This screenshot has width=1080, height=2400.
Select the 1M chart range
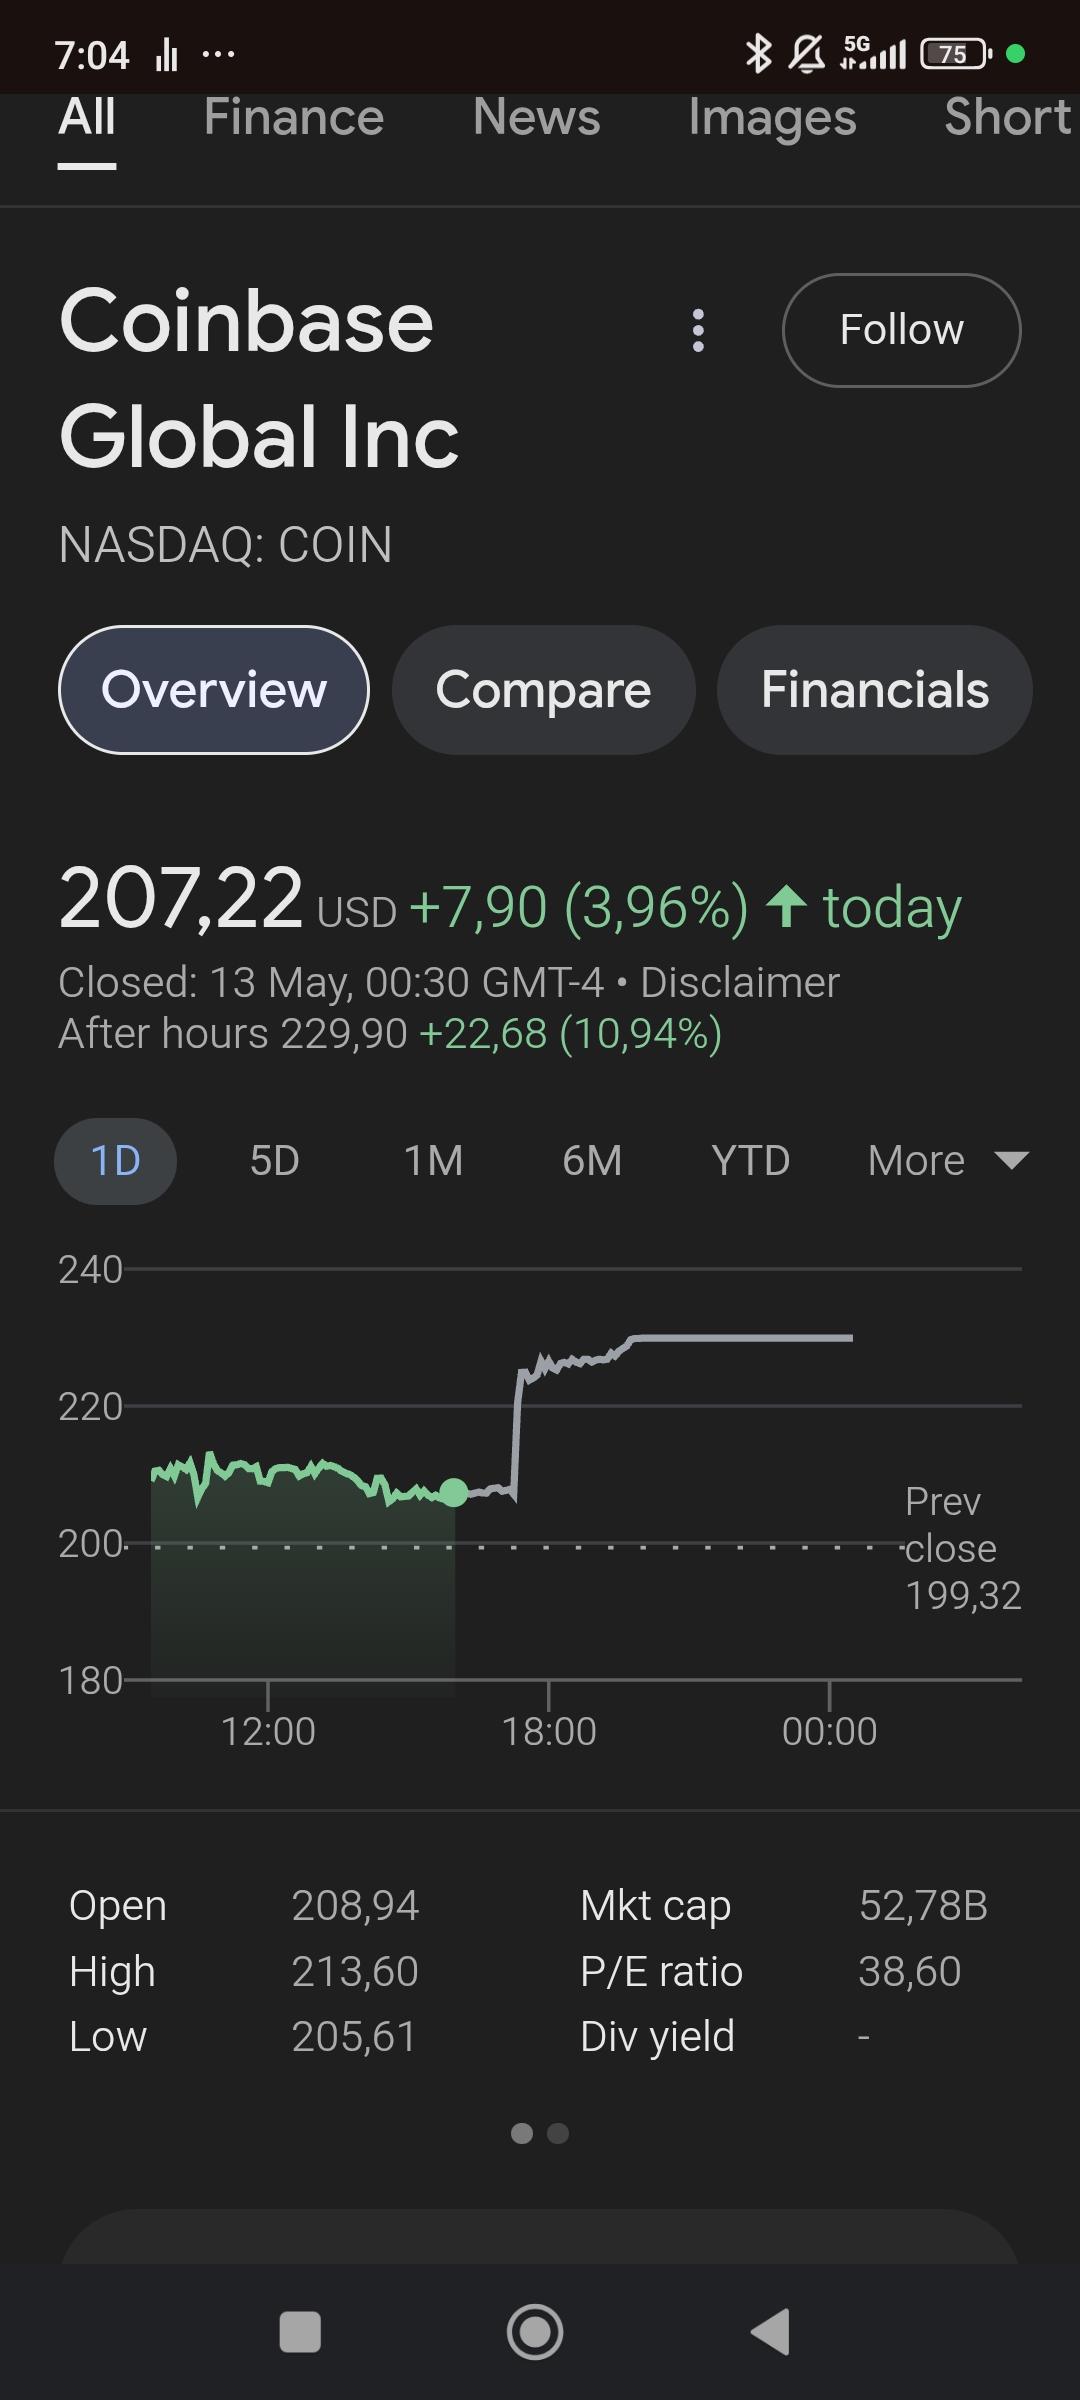tap(433, 1161)
